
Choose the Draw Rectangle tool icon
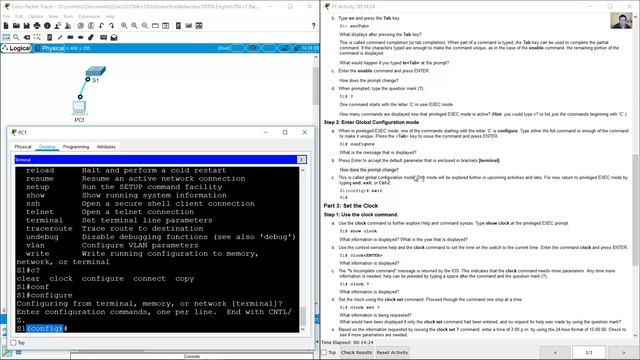coord(70,37)
